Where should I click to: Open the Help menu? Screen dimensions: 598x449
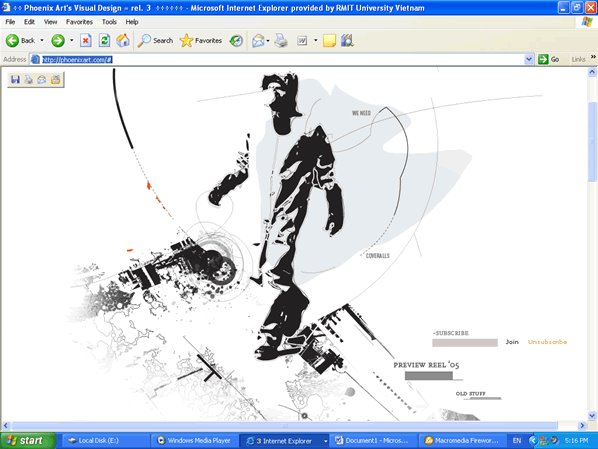tap(132, 22)
